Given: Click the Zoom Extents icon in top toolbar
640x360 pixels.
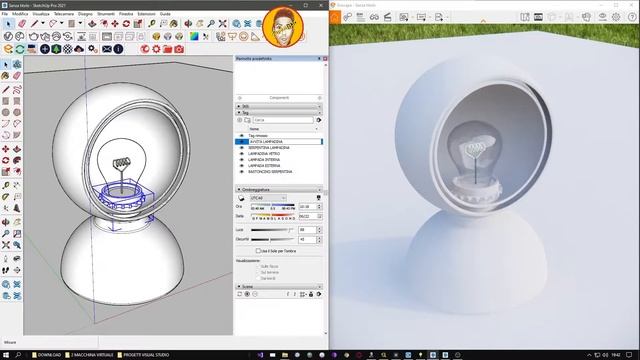Looking at the screenshot, I should [222, 24].
